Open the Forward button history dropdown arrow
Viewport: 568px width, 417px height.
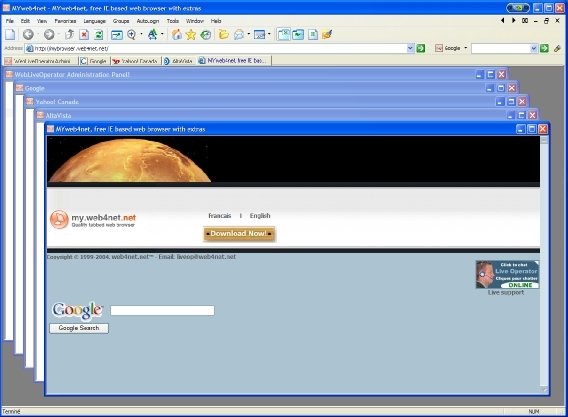[x=59, y=34]
